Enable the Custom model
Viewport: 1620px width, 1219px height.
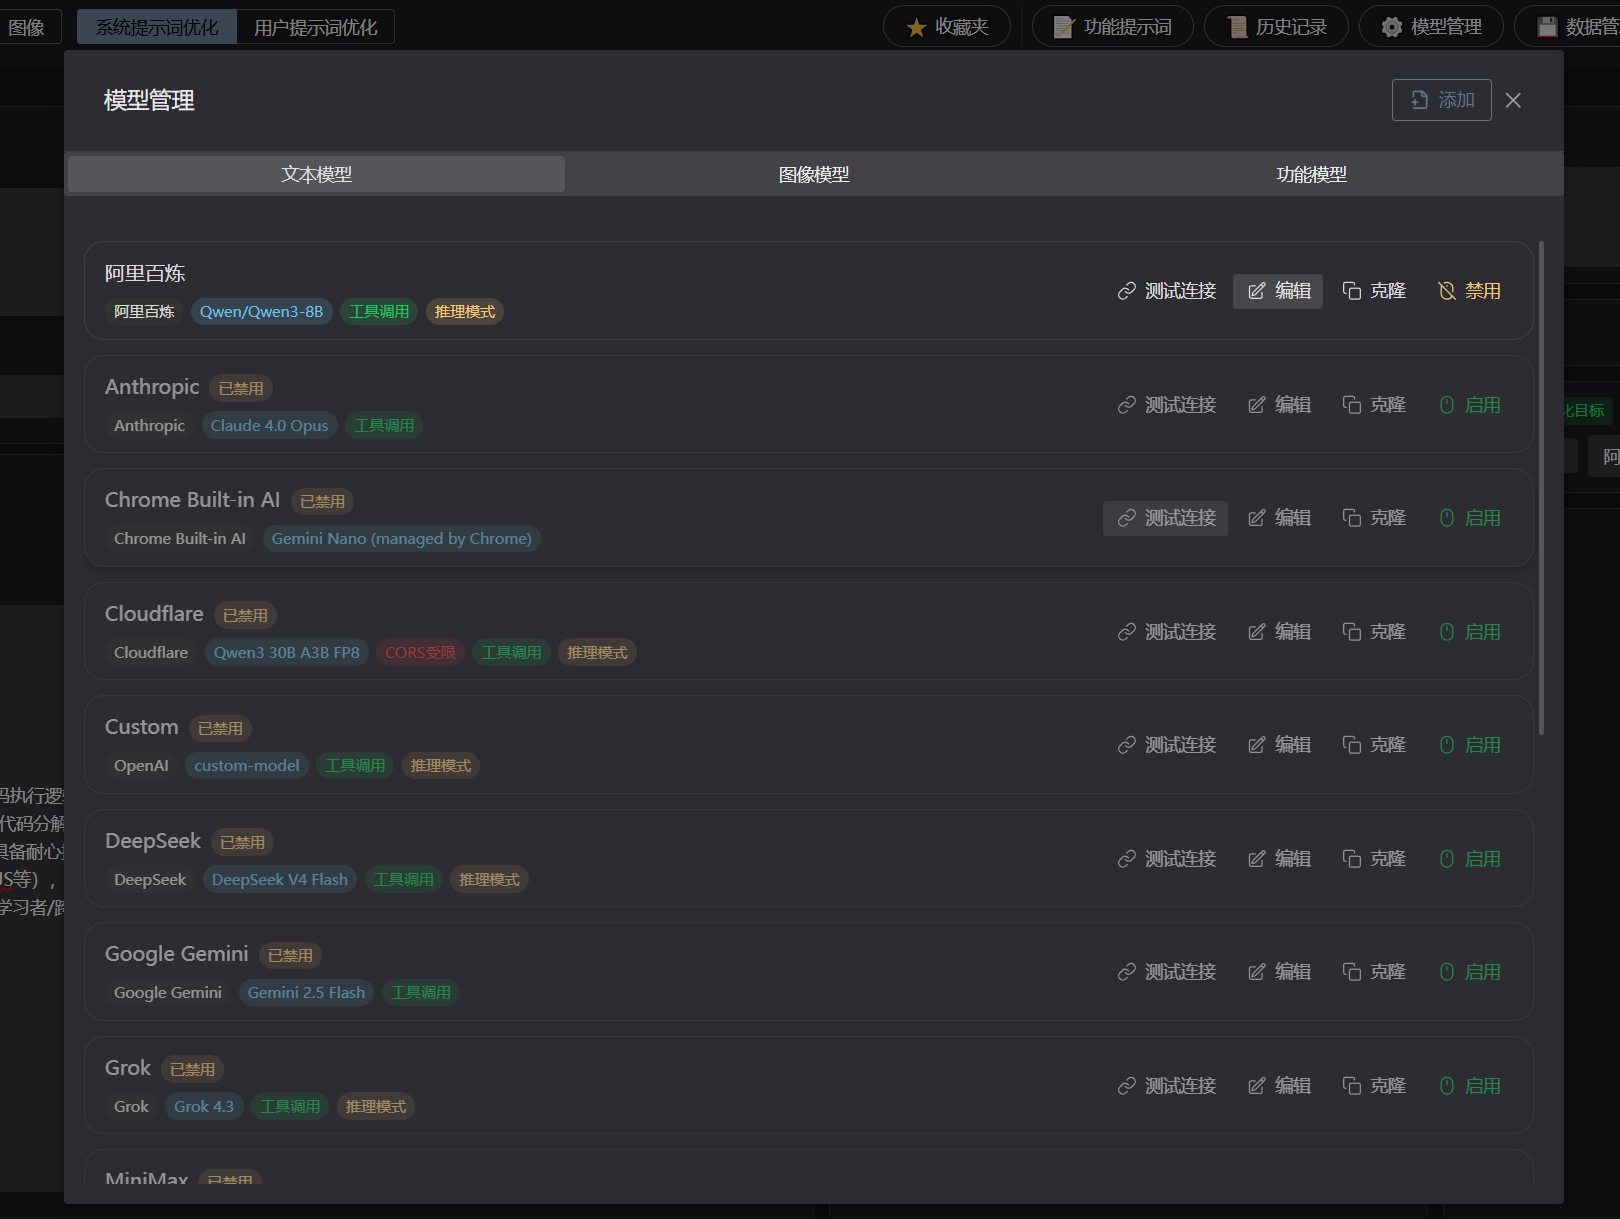pos(1469,745)
